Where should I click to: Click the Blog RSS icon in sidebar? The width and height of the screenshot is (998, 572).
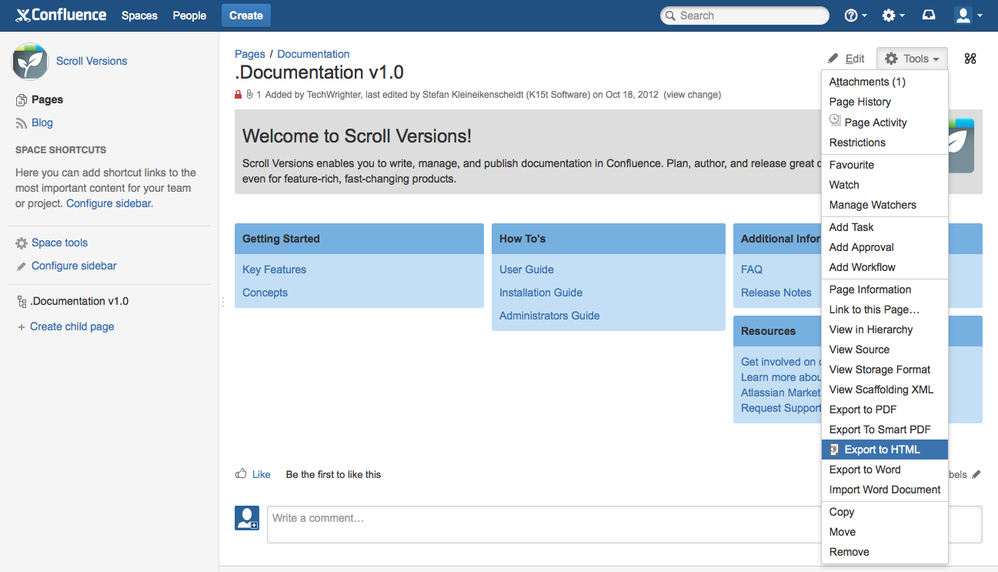coord(21,123)
